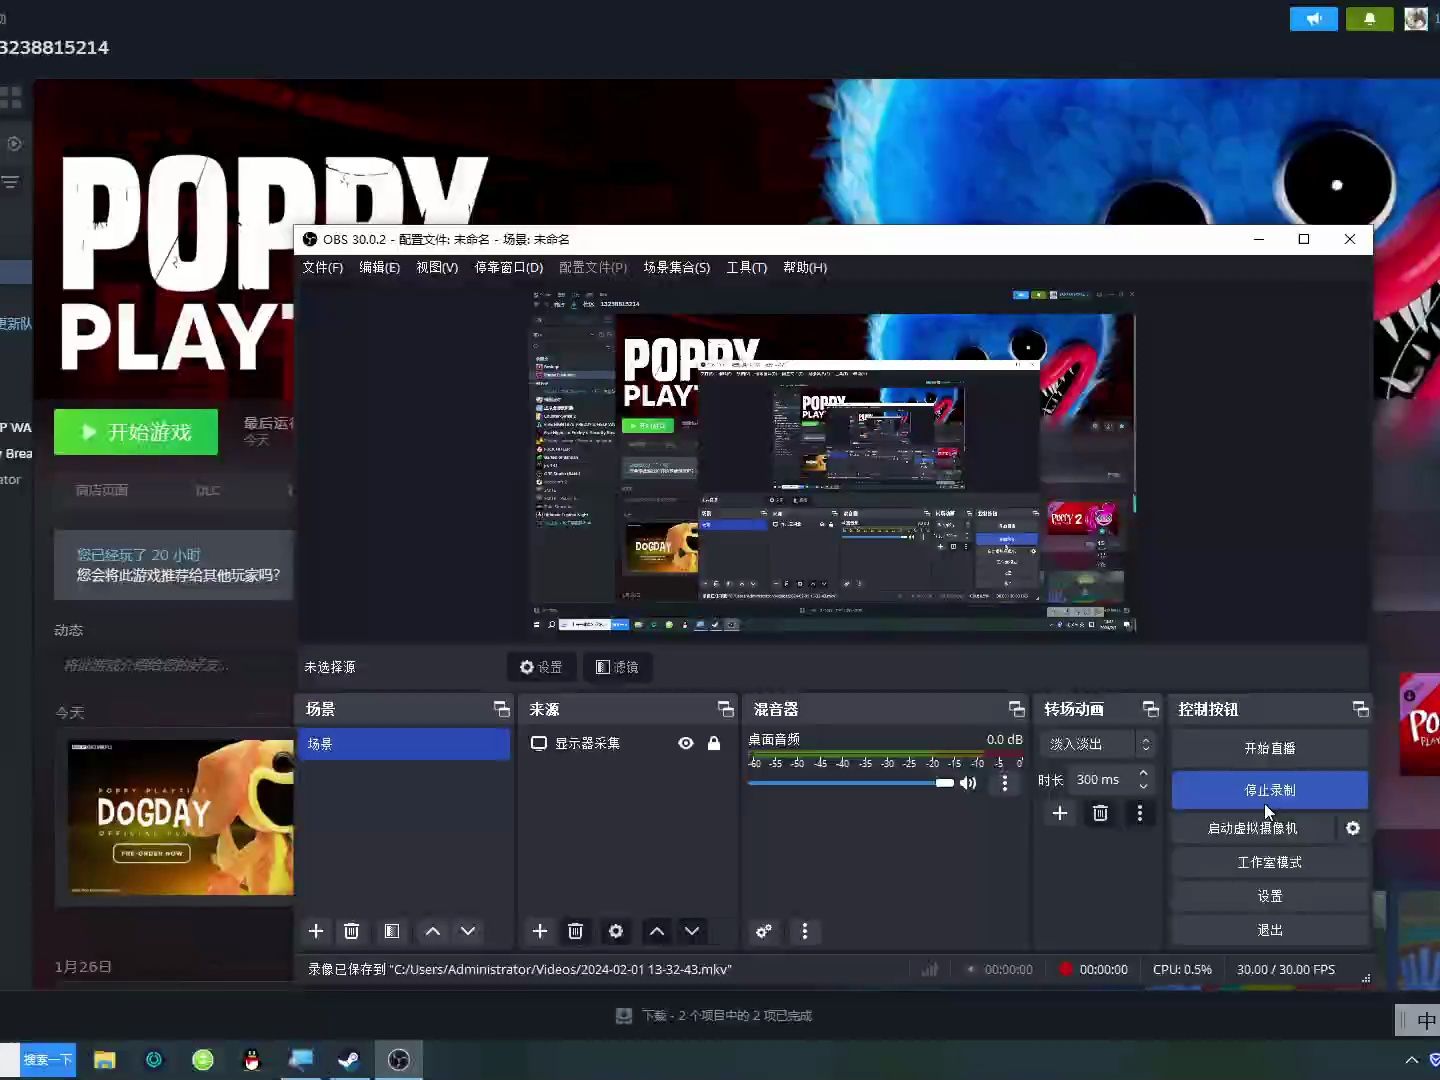Delete selected scene with trash icon

pos(352,931)
